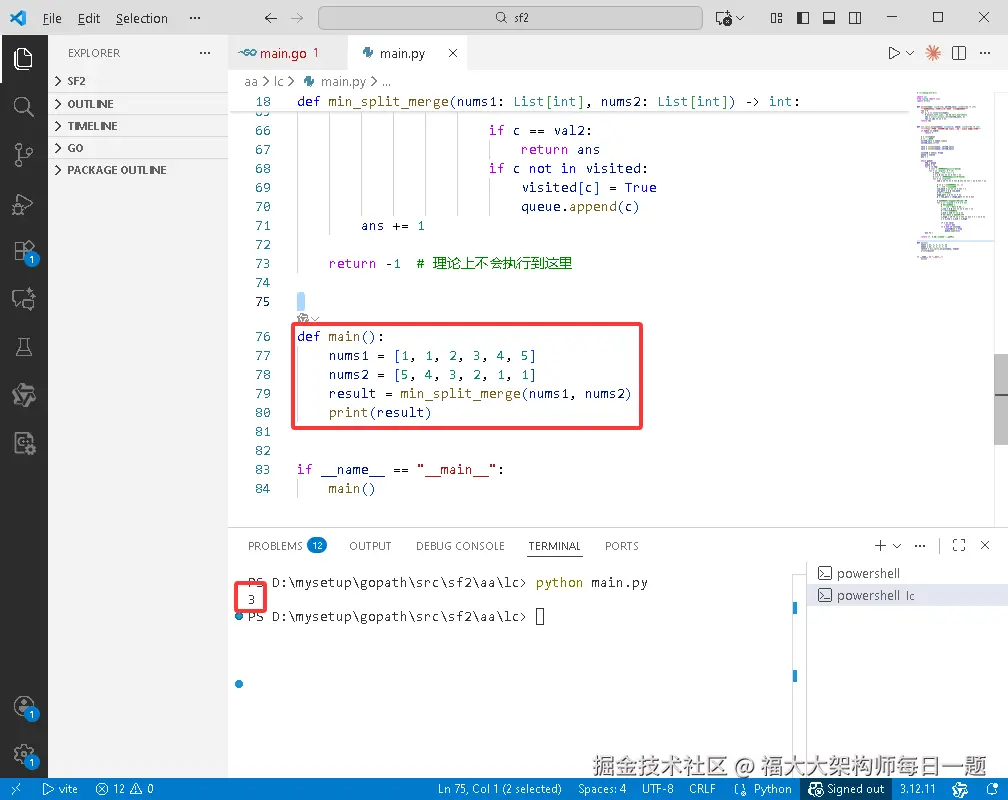Split the editor to the right
The image size is (1008, 800).
[x=958, y=53]
